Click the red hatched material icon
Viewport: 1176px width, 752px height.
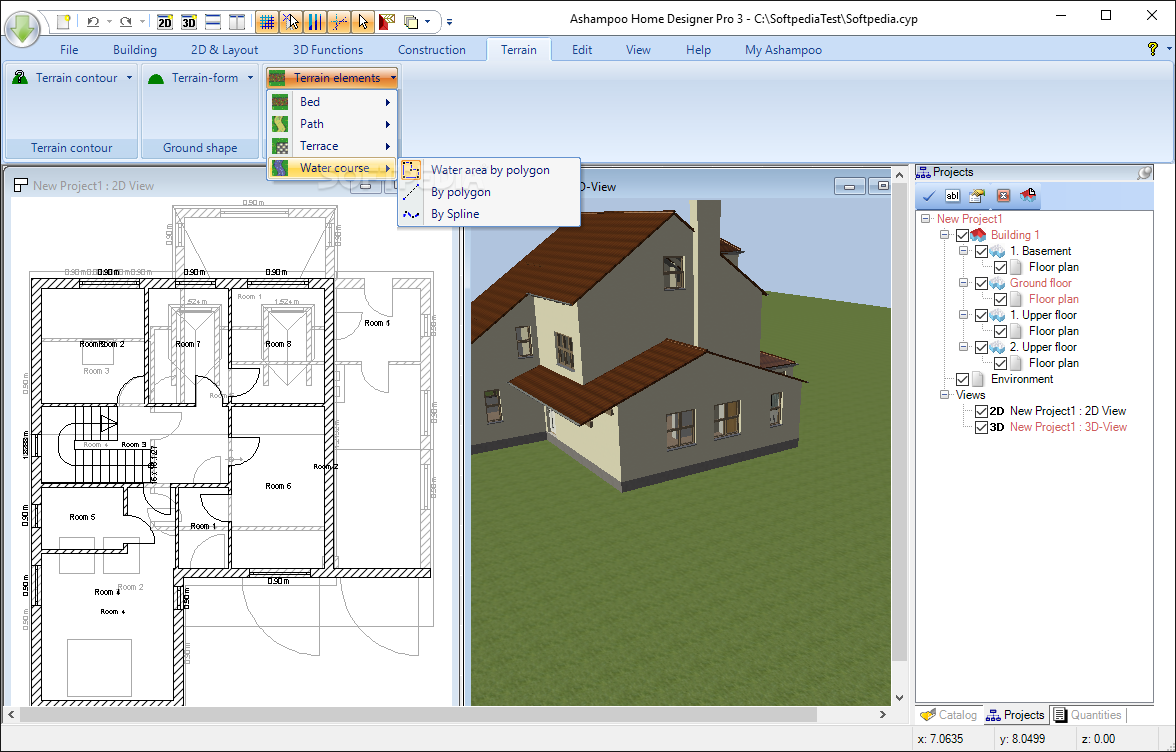click(x=387, y=22)
